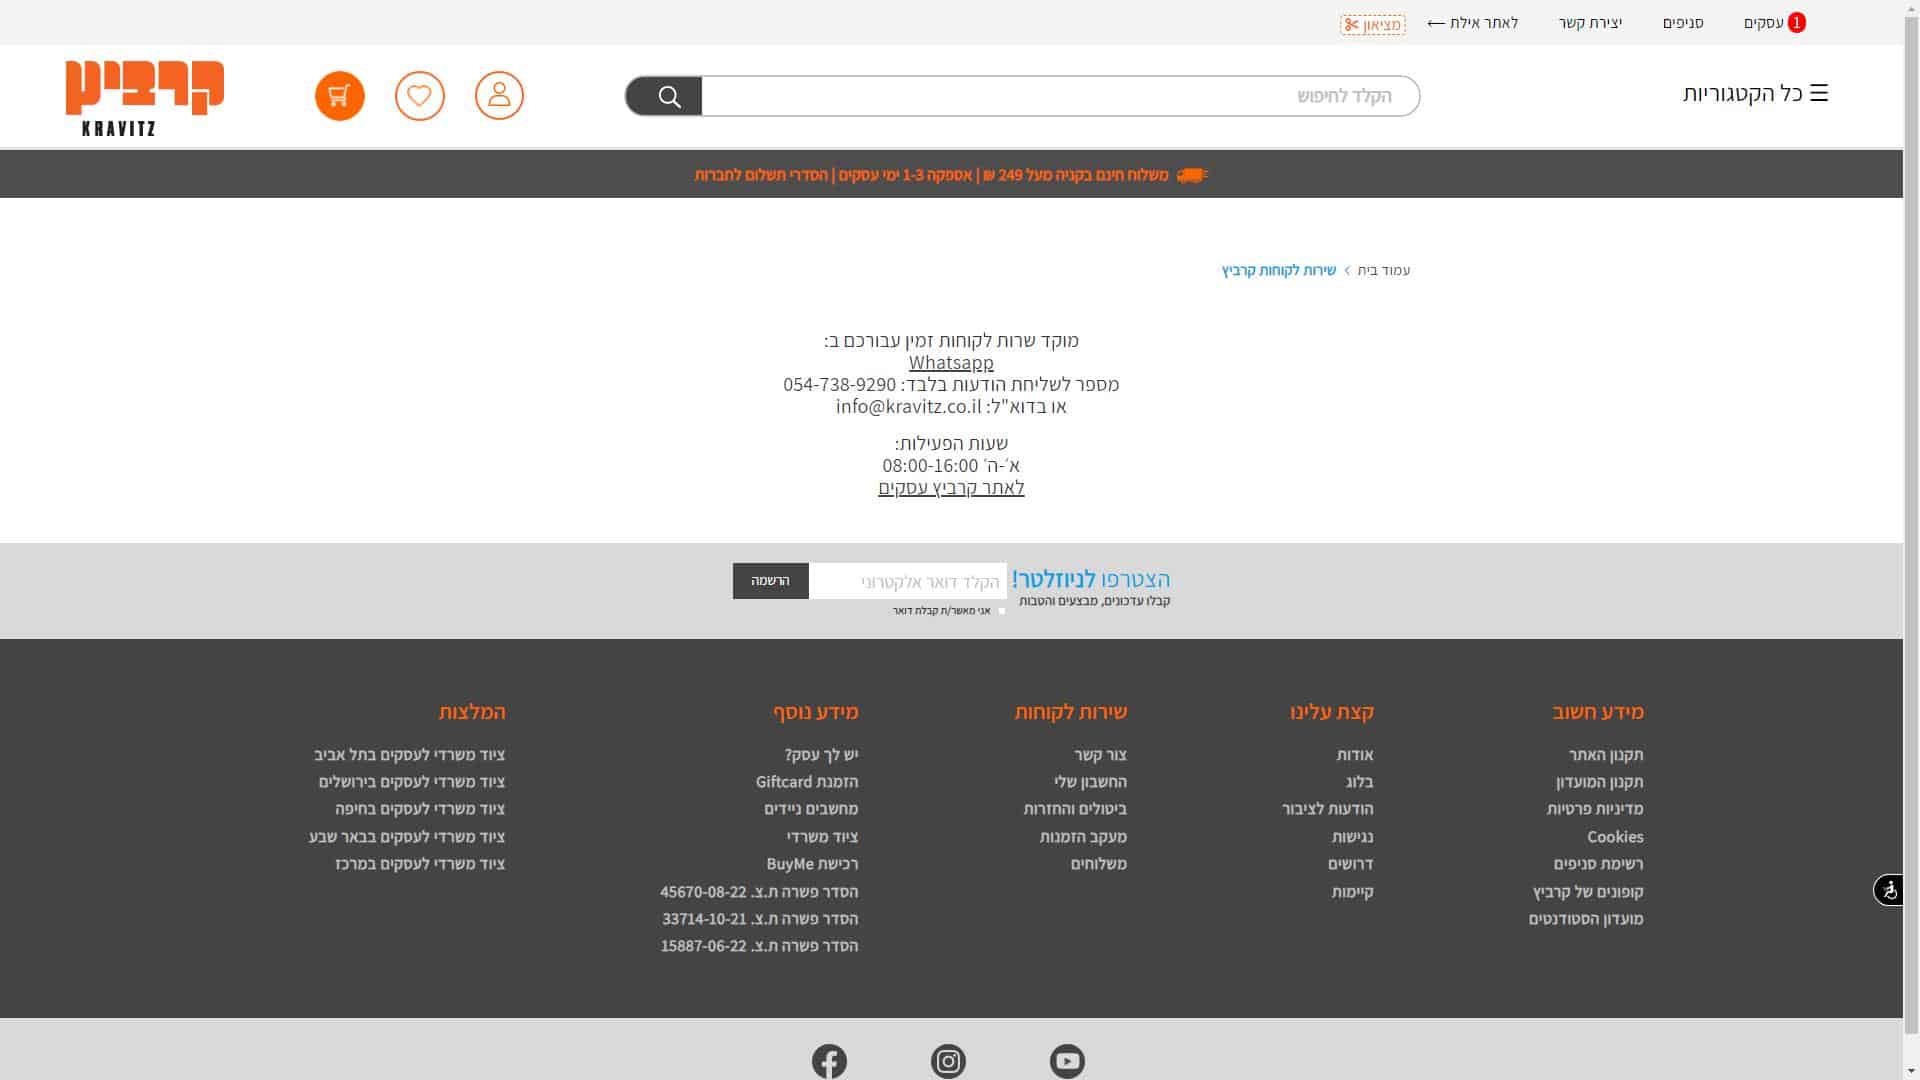
Task: Open the YouTube channel icon
Action: (x=1067, y=1060)
